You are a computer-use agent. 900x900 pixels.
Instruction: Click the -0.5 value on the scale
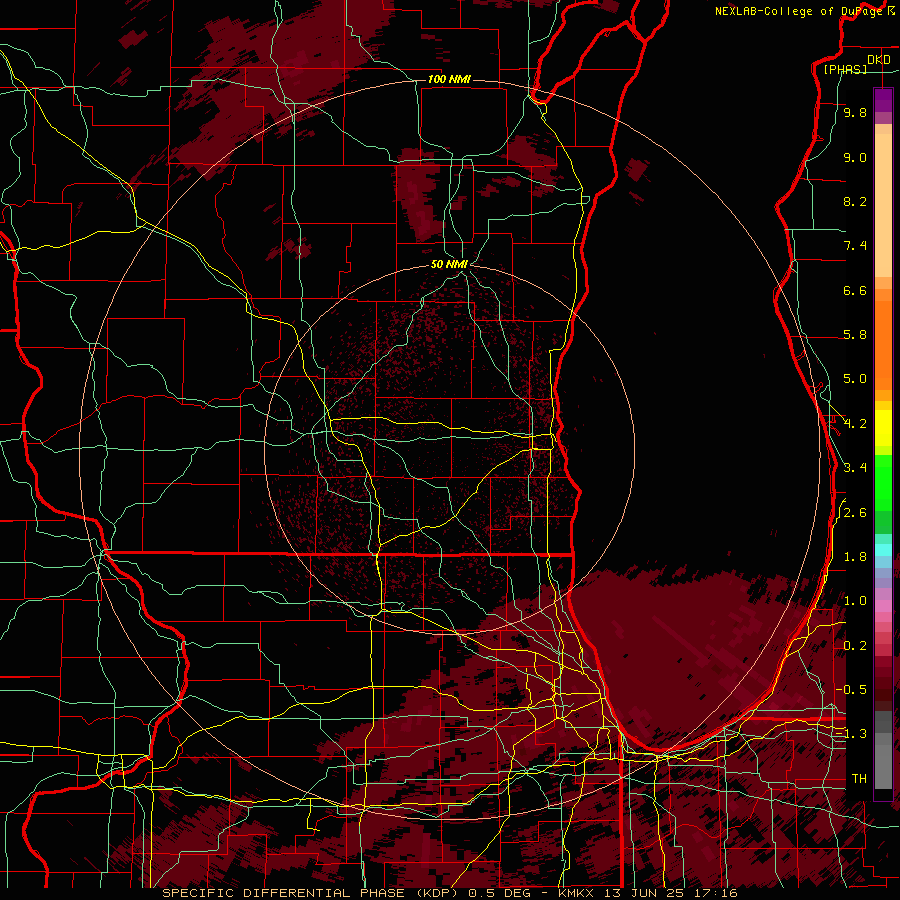pyautogui.click(x=851, y=690)
